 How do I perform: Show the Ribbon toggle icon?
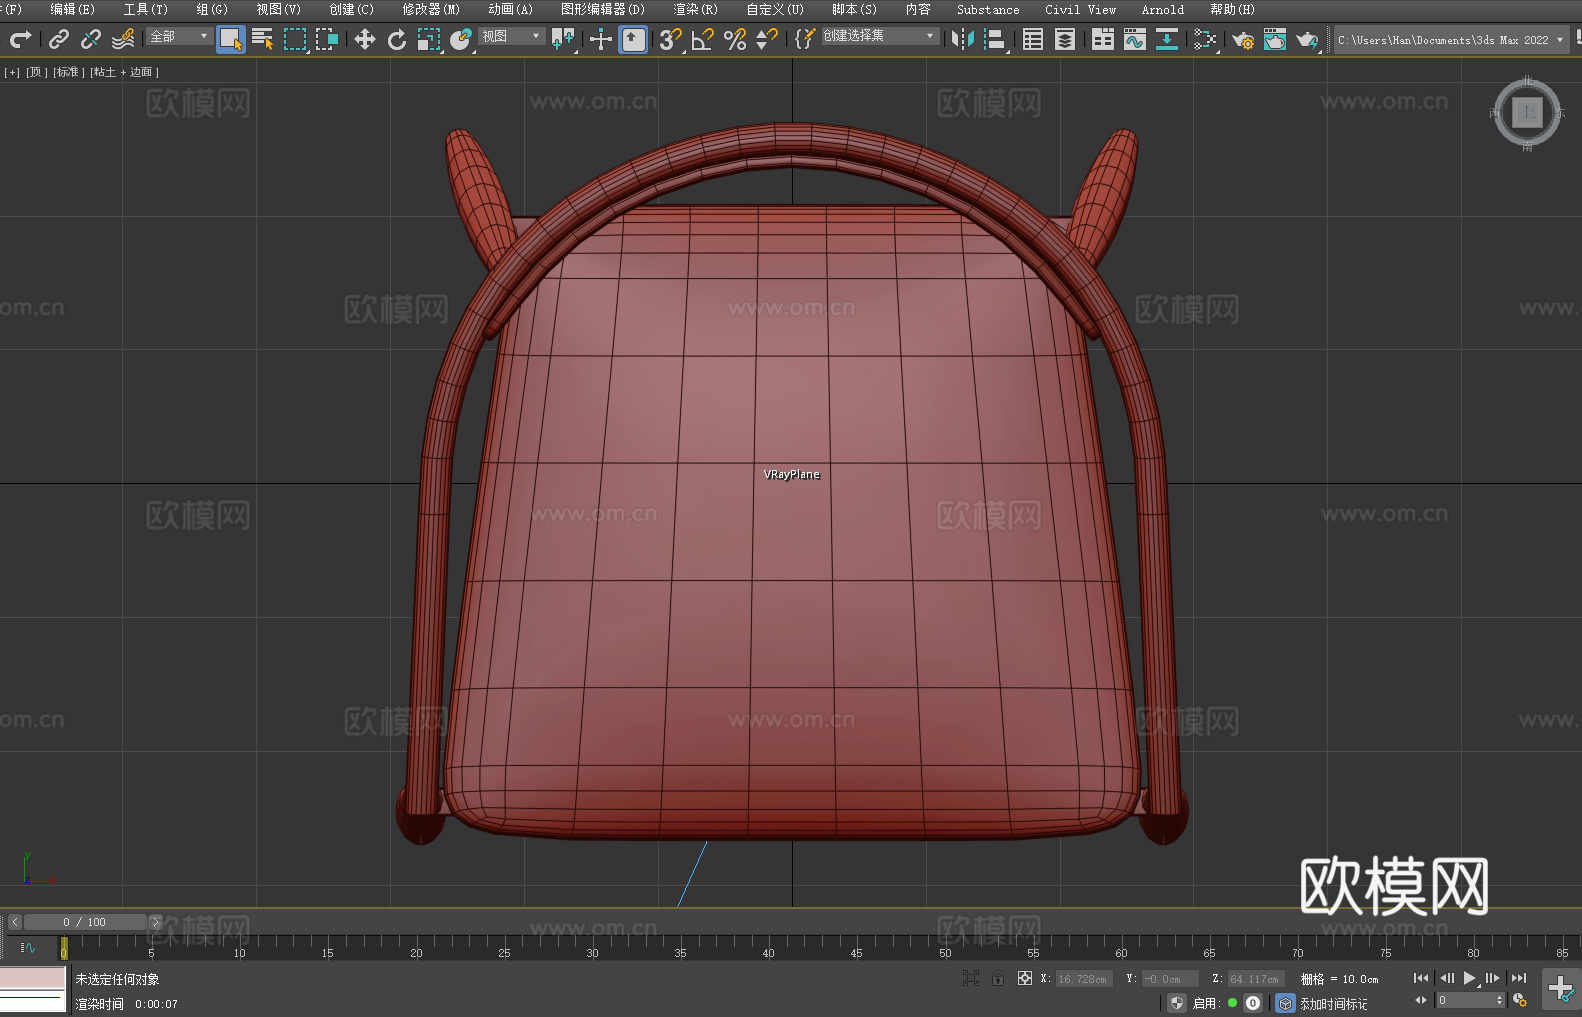(1103, 39)
